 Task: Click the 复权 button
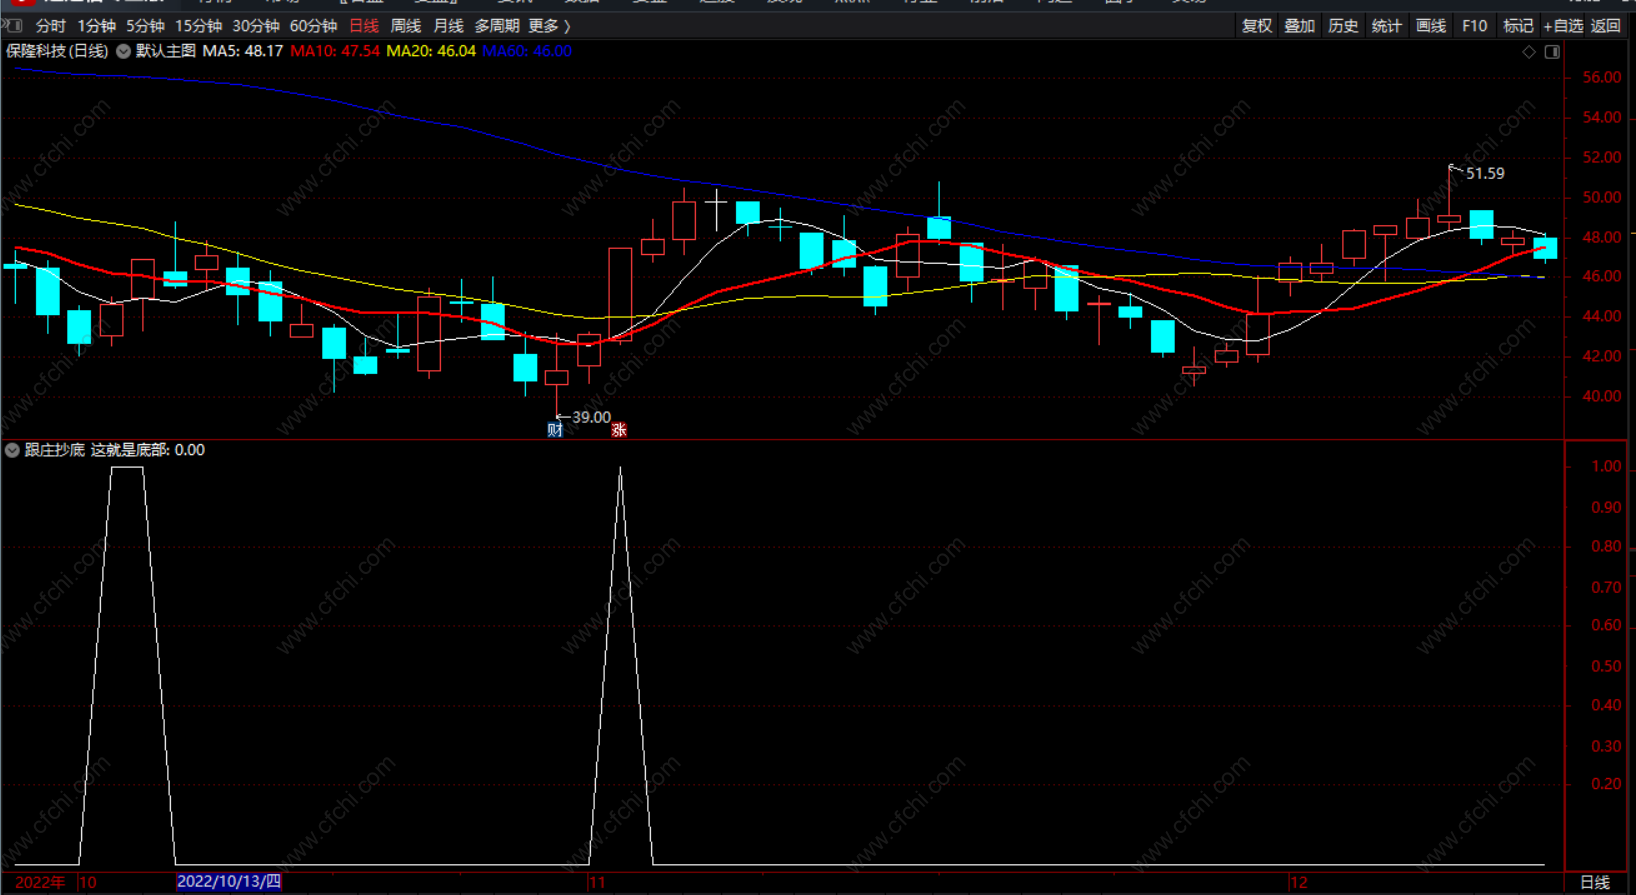pos(1257,26)
